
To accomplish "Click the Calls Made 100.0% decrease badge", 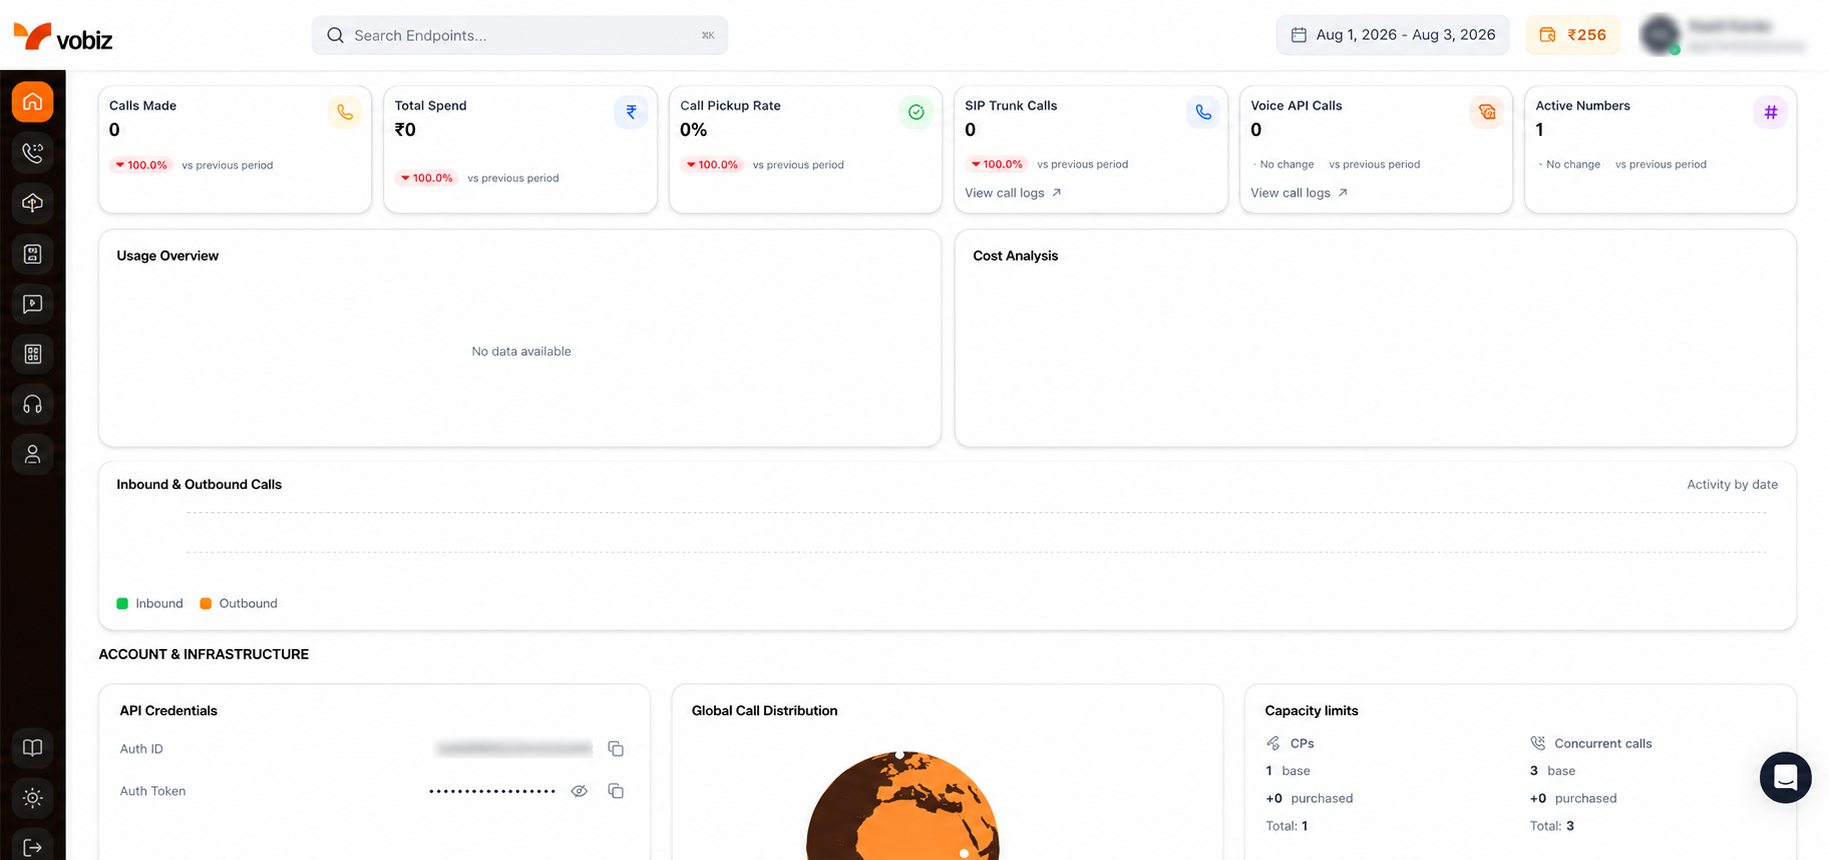I will (141, 165).
